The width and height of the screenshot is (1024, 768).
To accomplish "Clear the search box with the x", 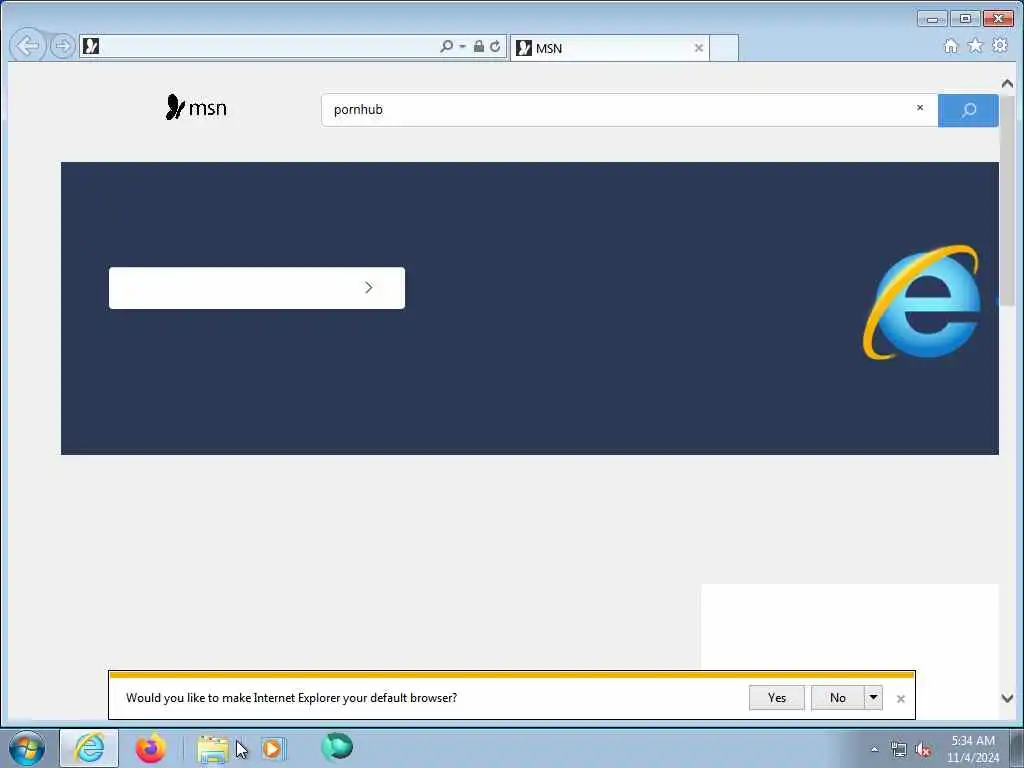I will 920,108.
